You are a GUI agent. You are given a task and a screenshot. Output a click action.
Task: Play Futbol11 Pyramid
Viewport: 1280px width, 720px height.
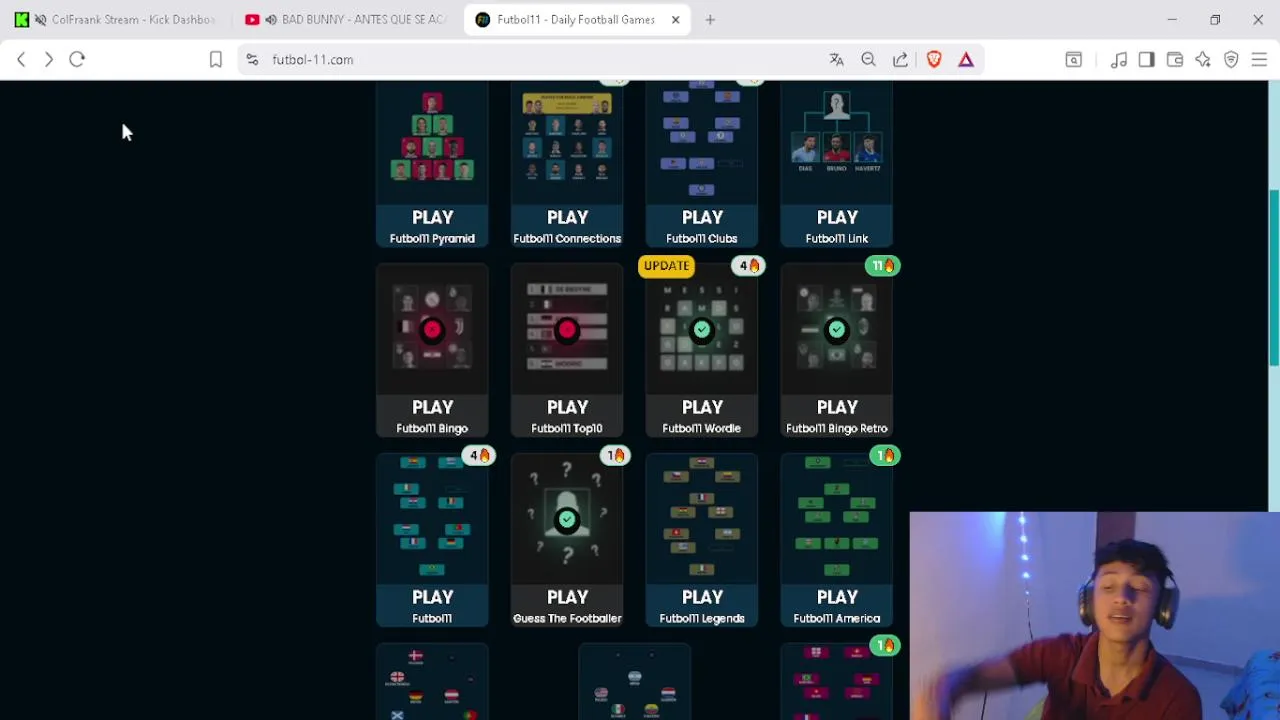pos(432,226)
